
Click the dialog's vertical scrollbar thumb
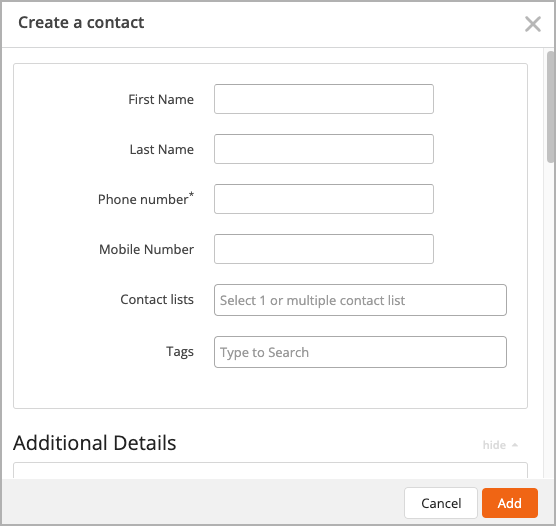[551, 106]
